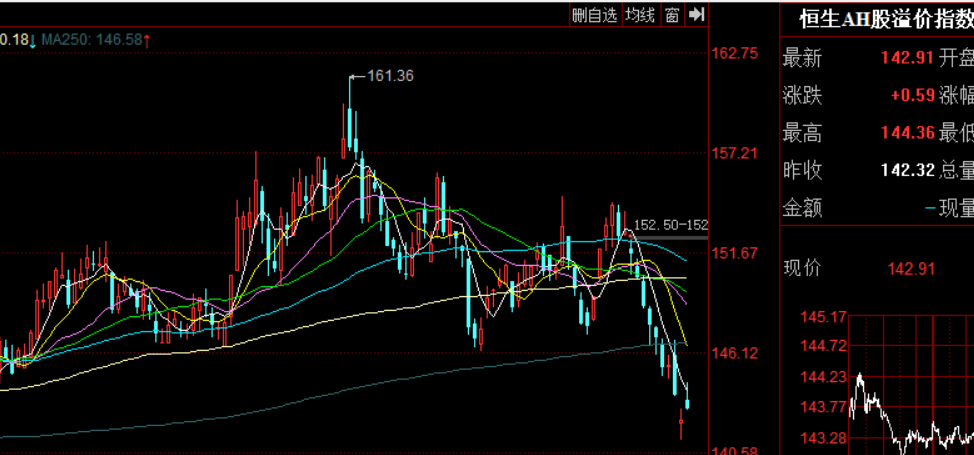Open the 窗 window button
This screenshot has height=455, width=974.
671,15
